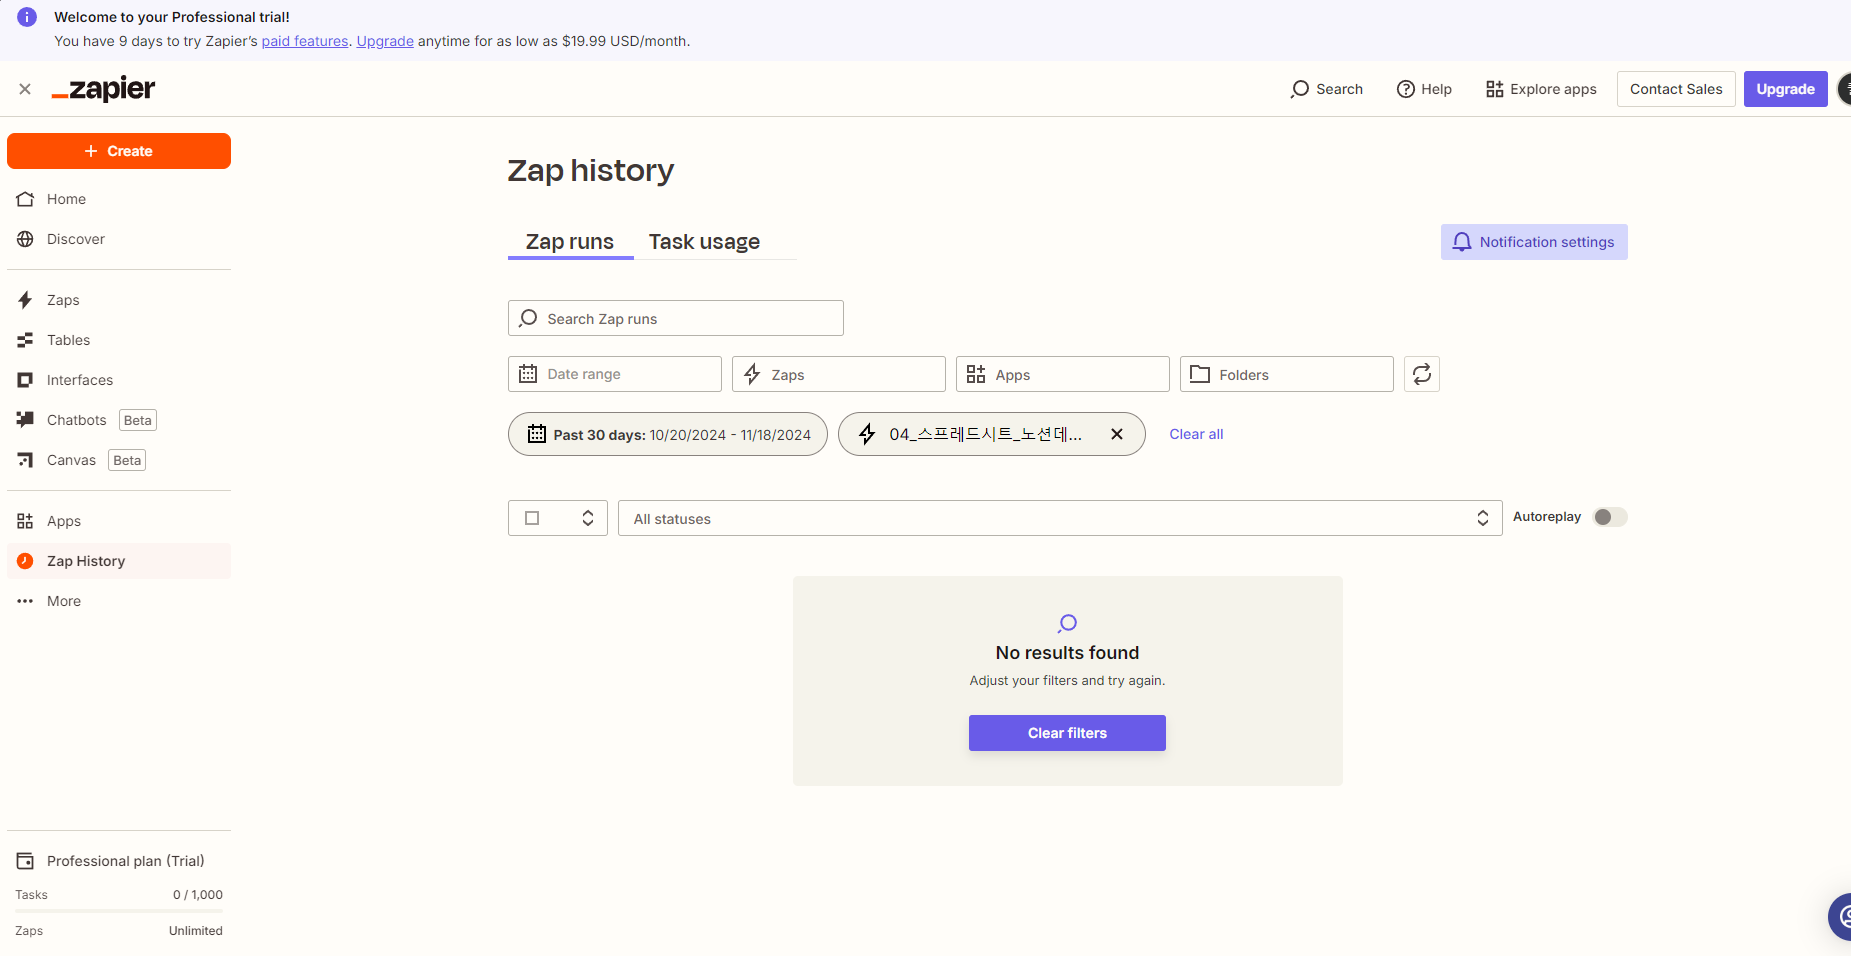Image resolution: width=1851 pixels, height=956 pixels.
Task: Open the chat support bubble
Action: tap(1840, 916)
